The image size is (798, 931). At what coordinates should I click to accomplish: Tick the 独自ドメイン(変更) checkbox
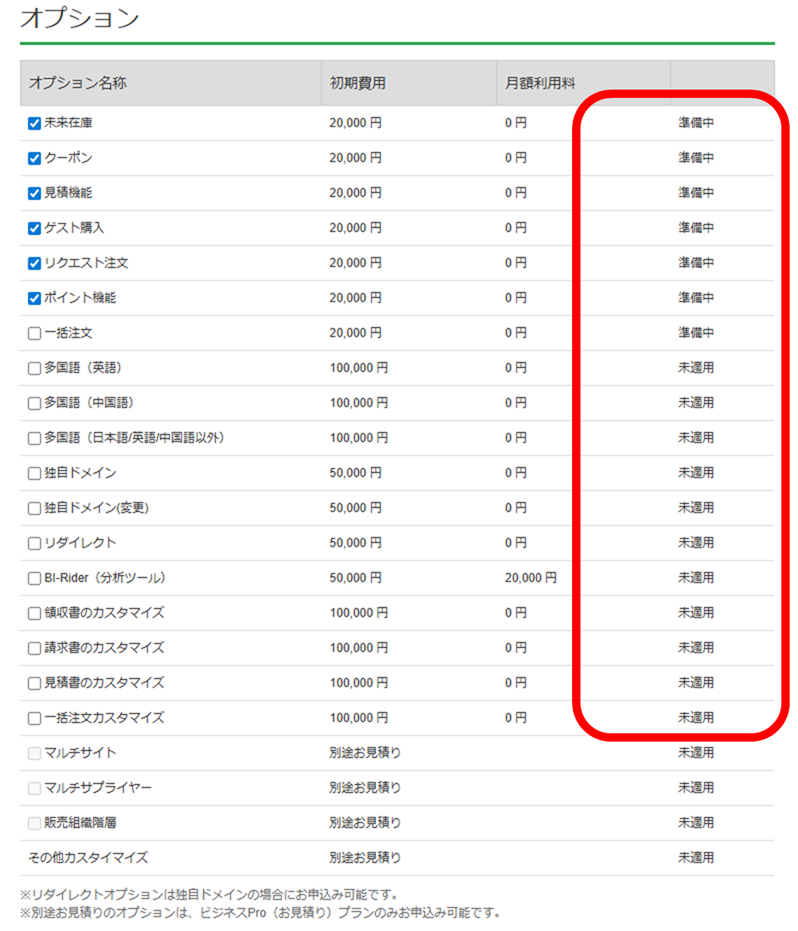(x=34, y=508)
